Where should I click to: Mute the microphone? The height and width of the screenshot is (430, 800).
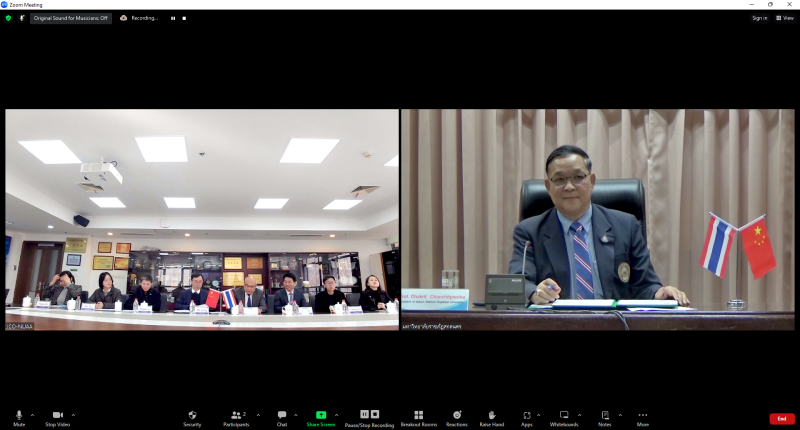18,416
